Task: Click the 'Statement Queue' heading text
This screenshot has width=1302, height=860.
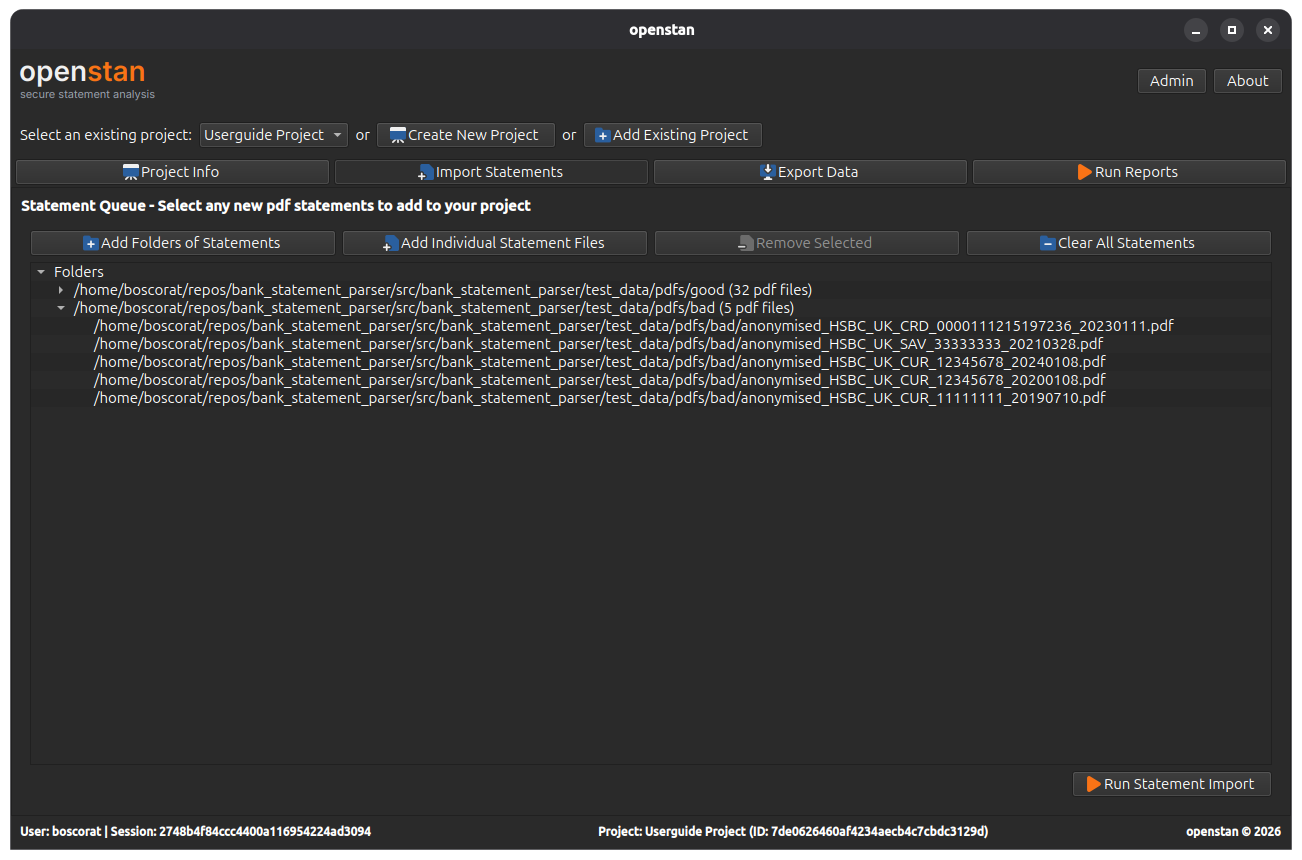Action: pyautogui.click(x=276, y=206)
